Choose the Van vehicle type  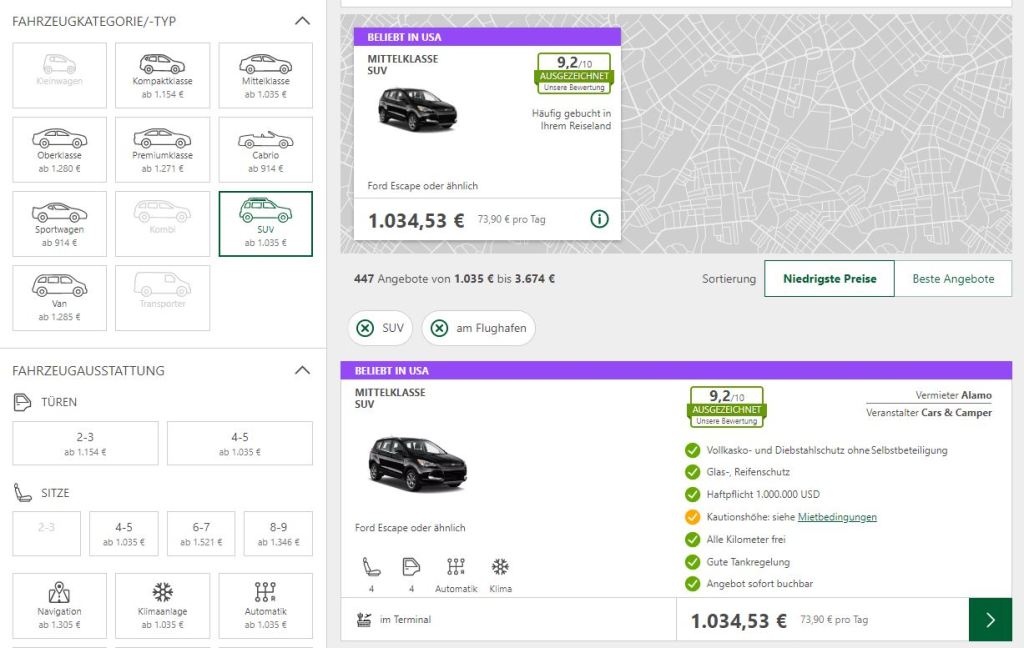(59, 297)
